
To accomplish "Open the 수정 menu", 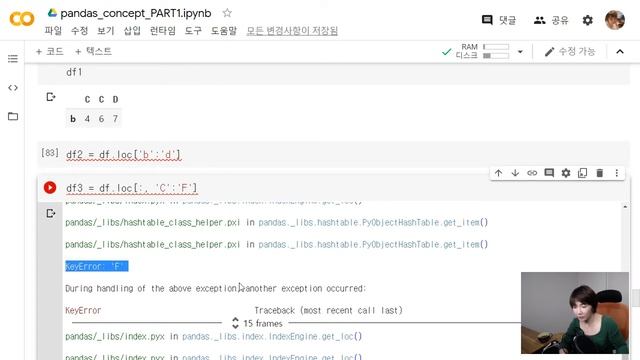I will 79,31.
